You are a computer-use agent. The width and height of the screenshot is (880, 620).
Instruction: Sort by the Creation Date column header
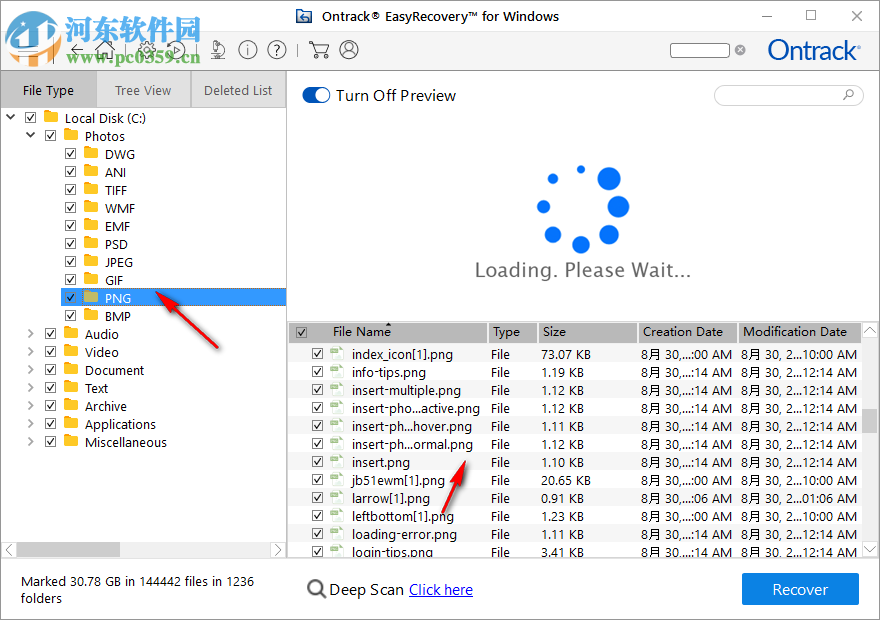687,332
